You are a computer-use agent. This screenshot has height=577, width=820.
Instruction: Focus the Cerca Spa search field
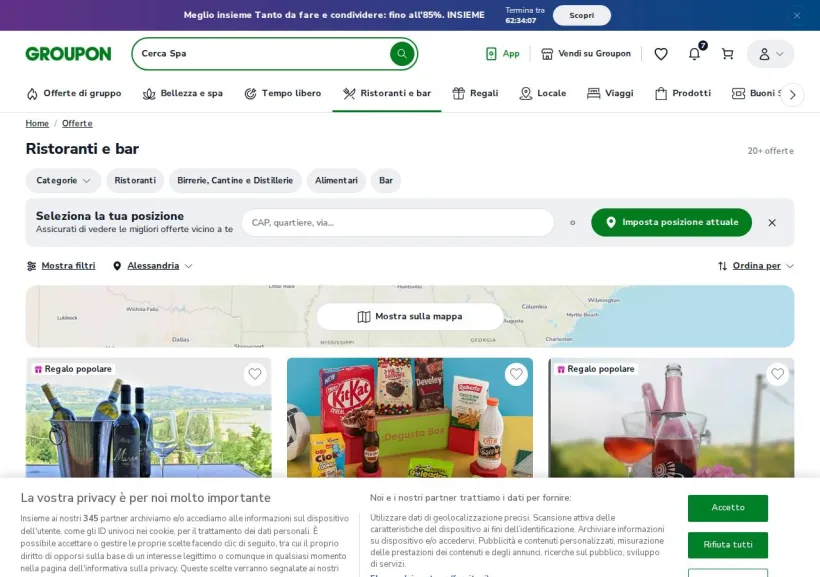click(261, 53)
